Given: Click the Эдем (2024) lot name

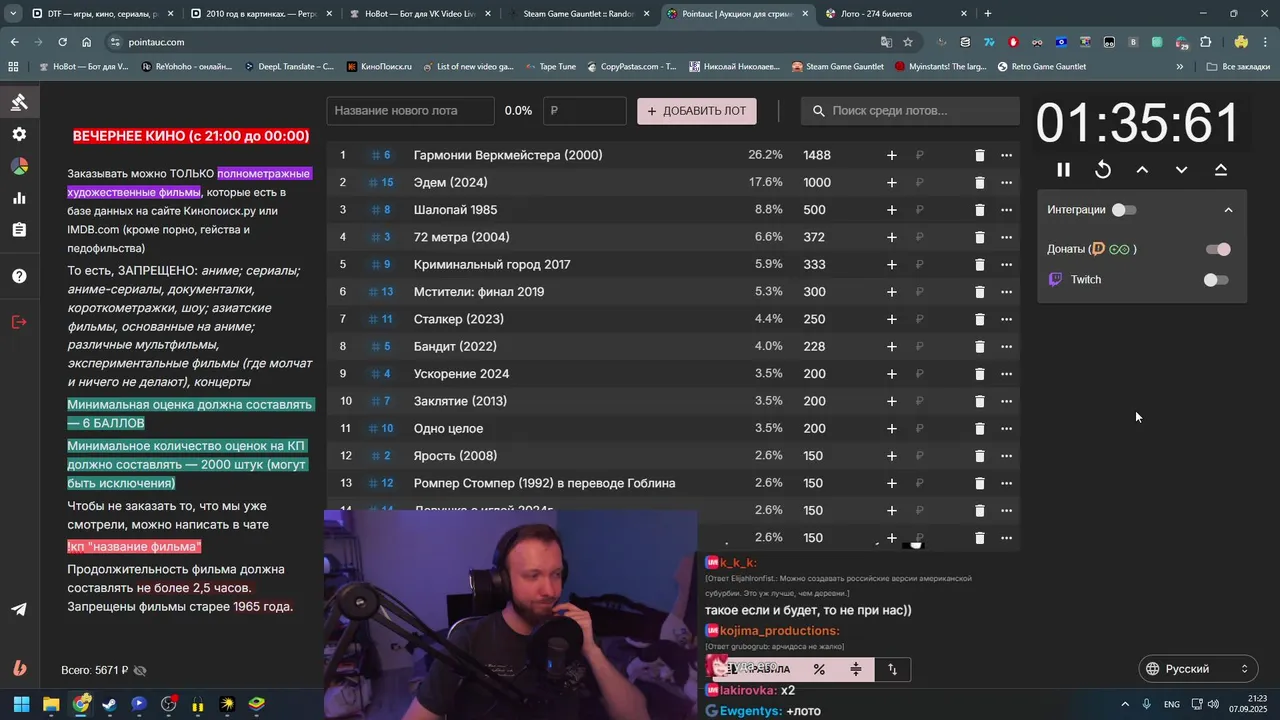Looking at the screenshot, I should [x=450, y=182].
